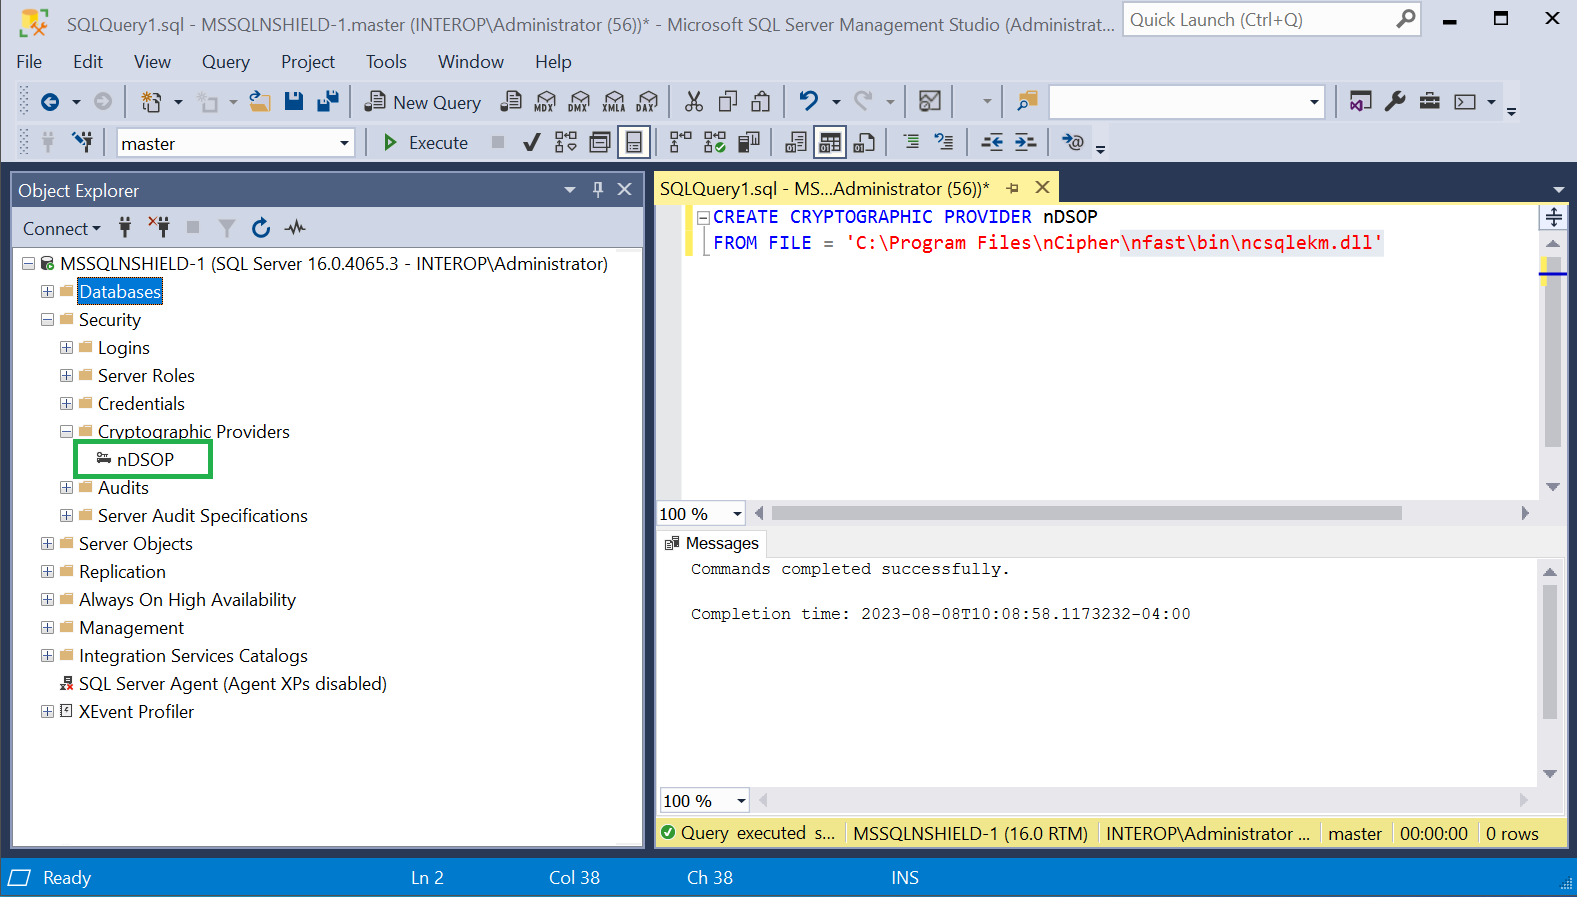Open the Query Options icon
The width and height of the screenshot is (1577, 897).
600,142
